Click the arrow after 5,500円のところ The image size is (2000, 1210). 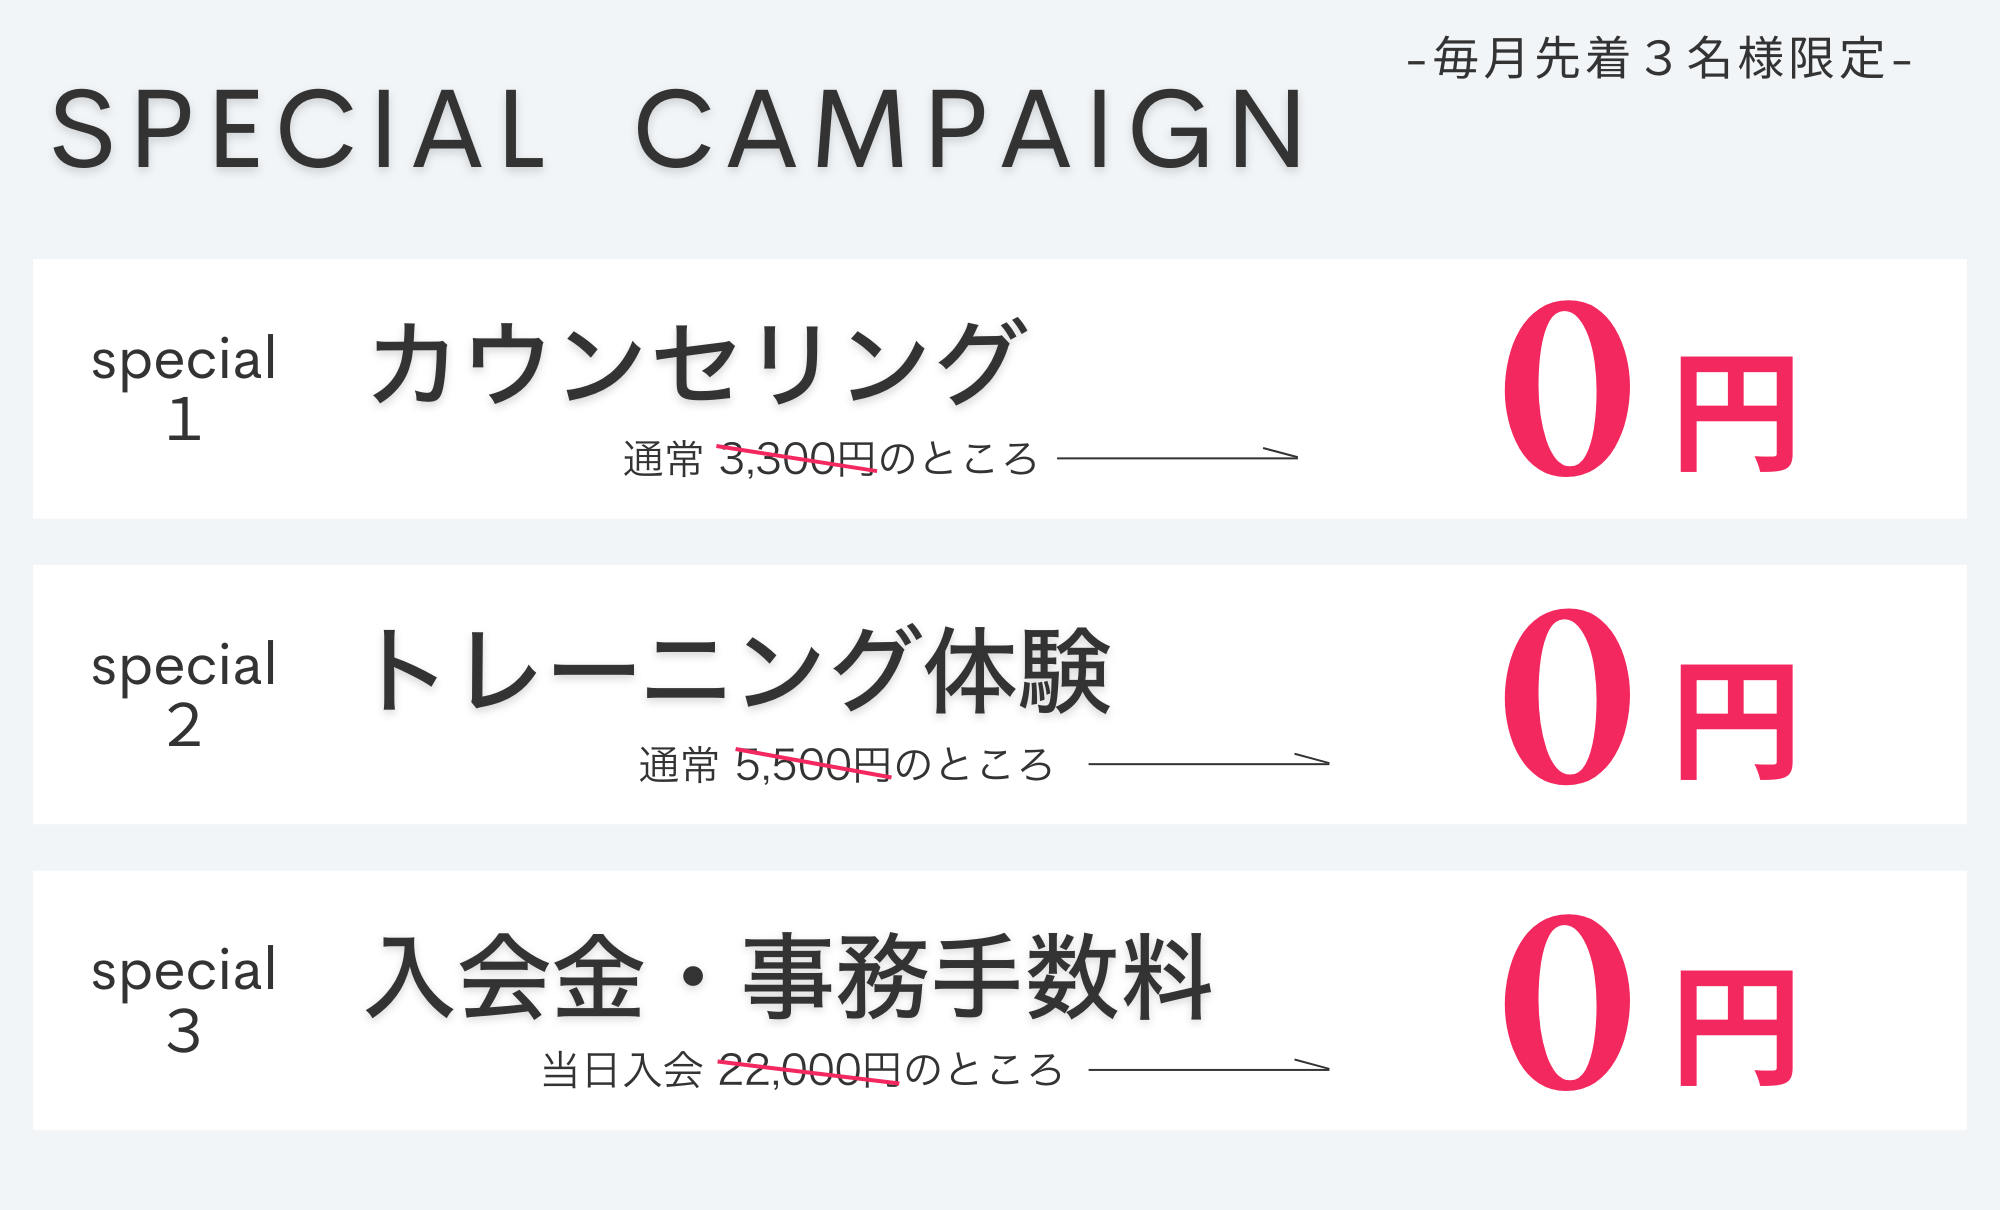pos(1209,761)
